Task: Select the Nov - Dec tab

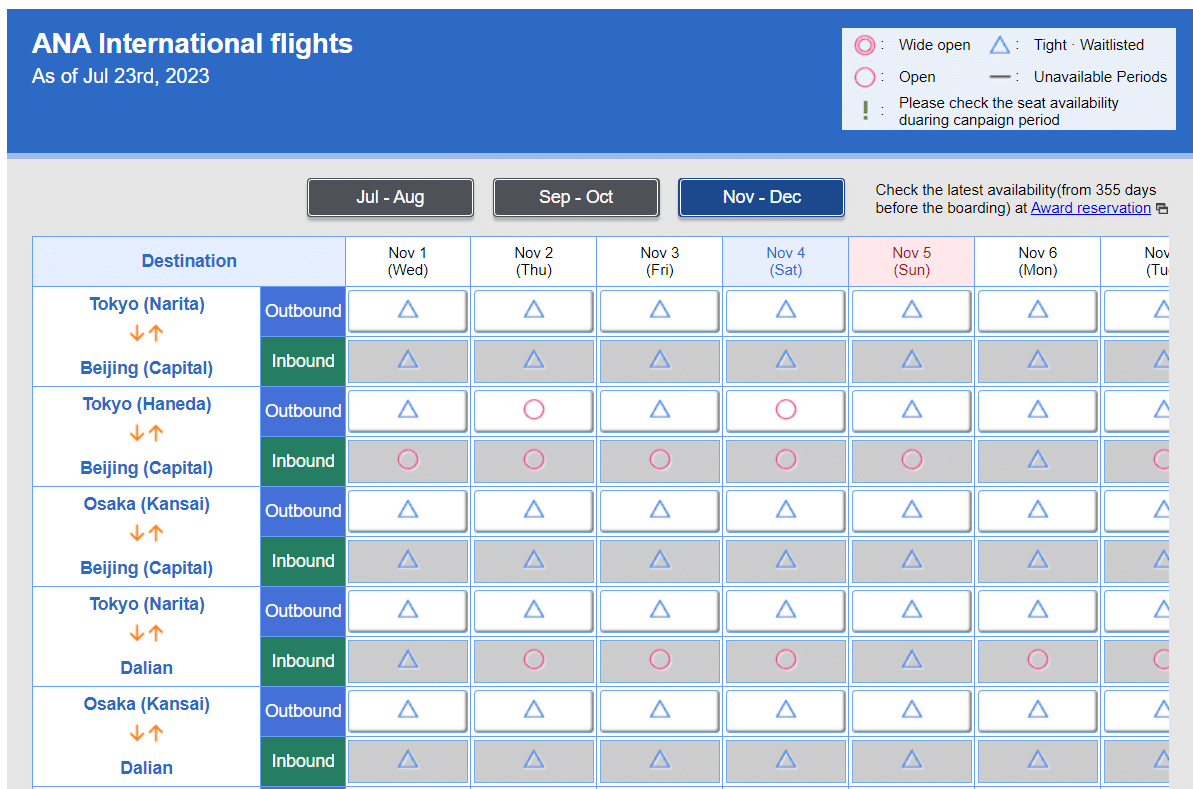Action: pyautogui.click(x=762, y=197)
